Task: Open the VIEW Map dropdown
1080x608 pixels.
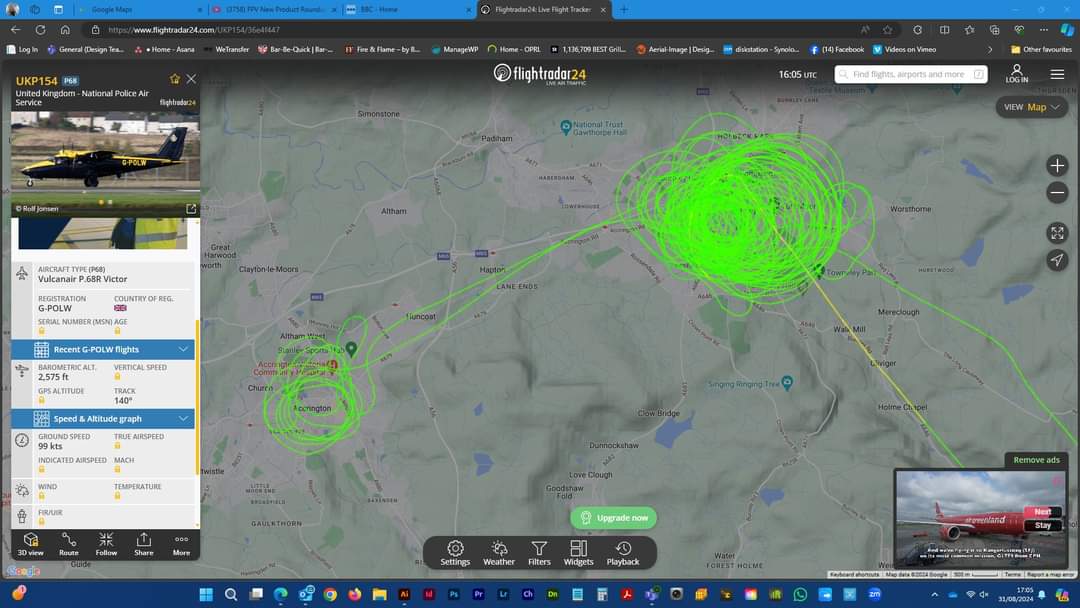Action: click(x=1031, y=107)
